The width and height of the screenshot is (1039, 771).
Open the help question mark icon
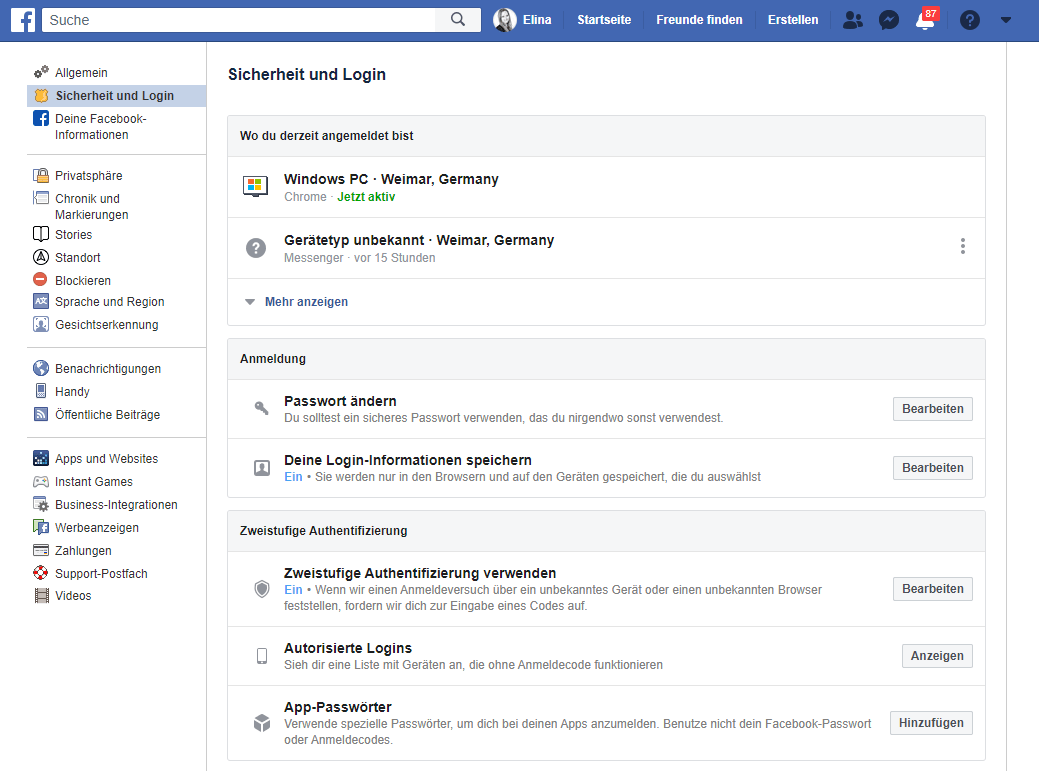coord(969,20)
